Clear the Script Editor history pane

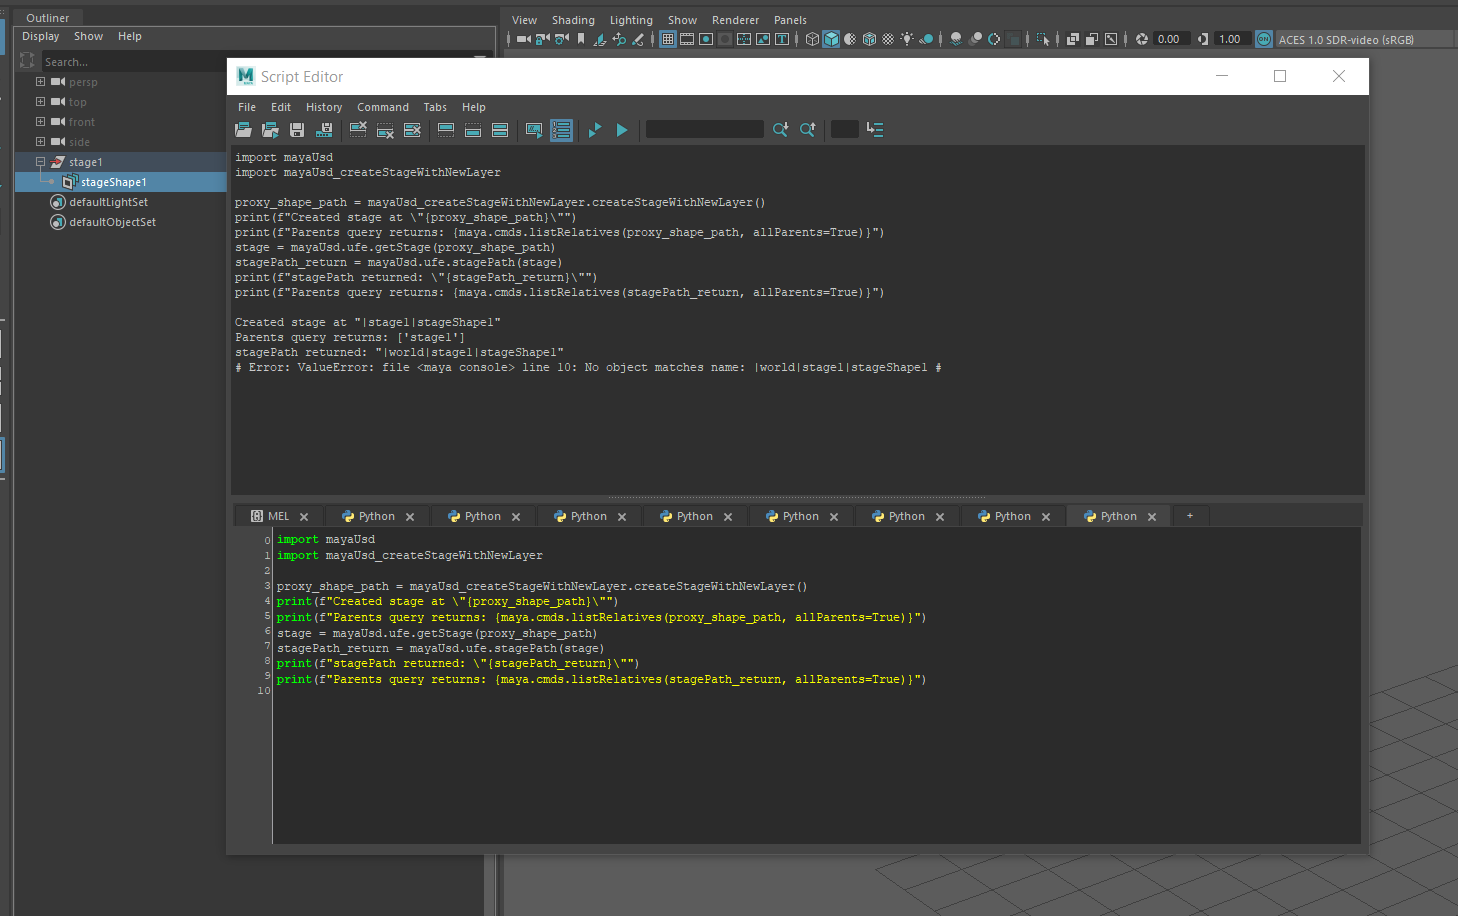pos(358,129)
